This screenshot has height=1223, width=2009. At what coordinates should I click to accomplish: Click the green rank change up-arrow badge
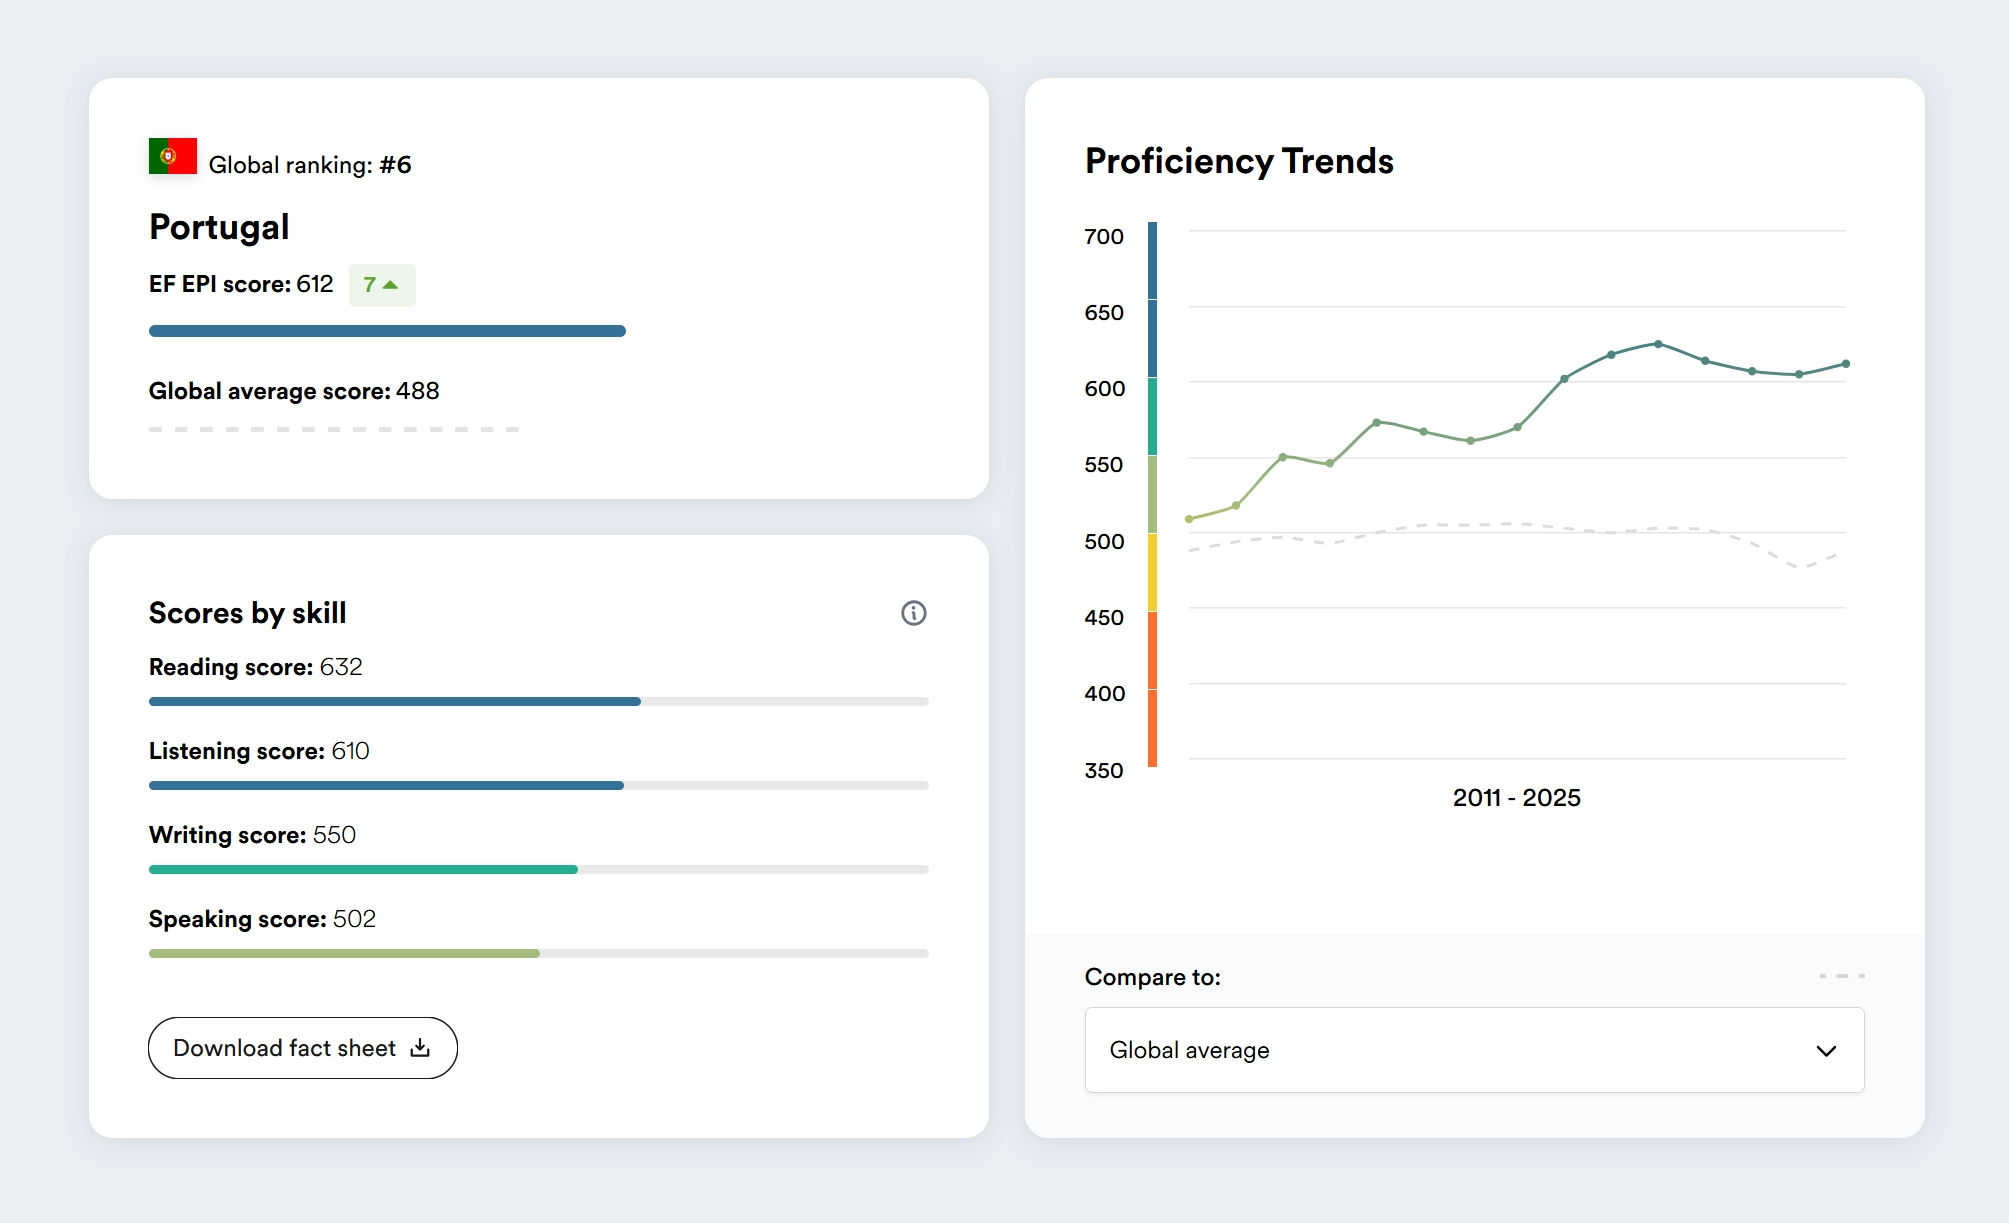381,285
